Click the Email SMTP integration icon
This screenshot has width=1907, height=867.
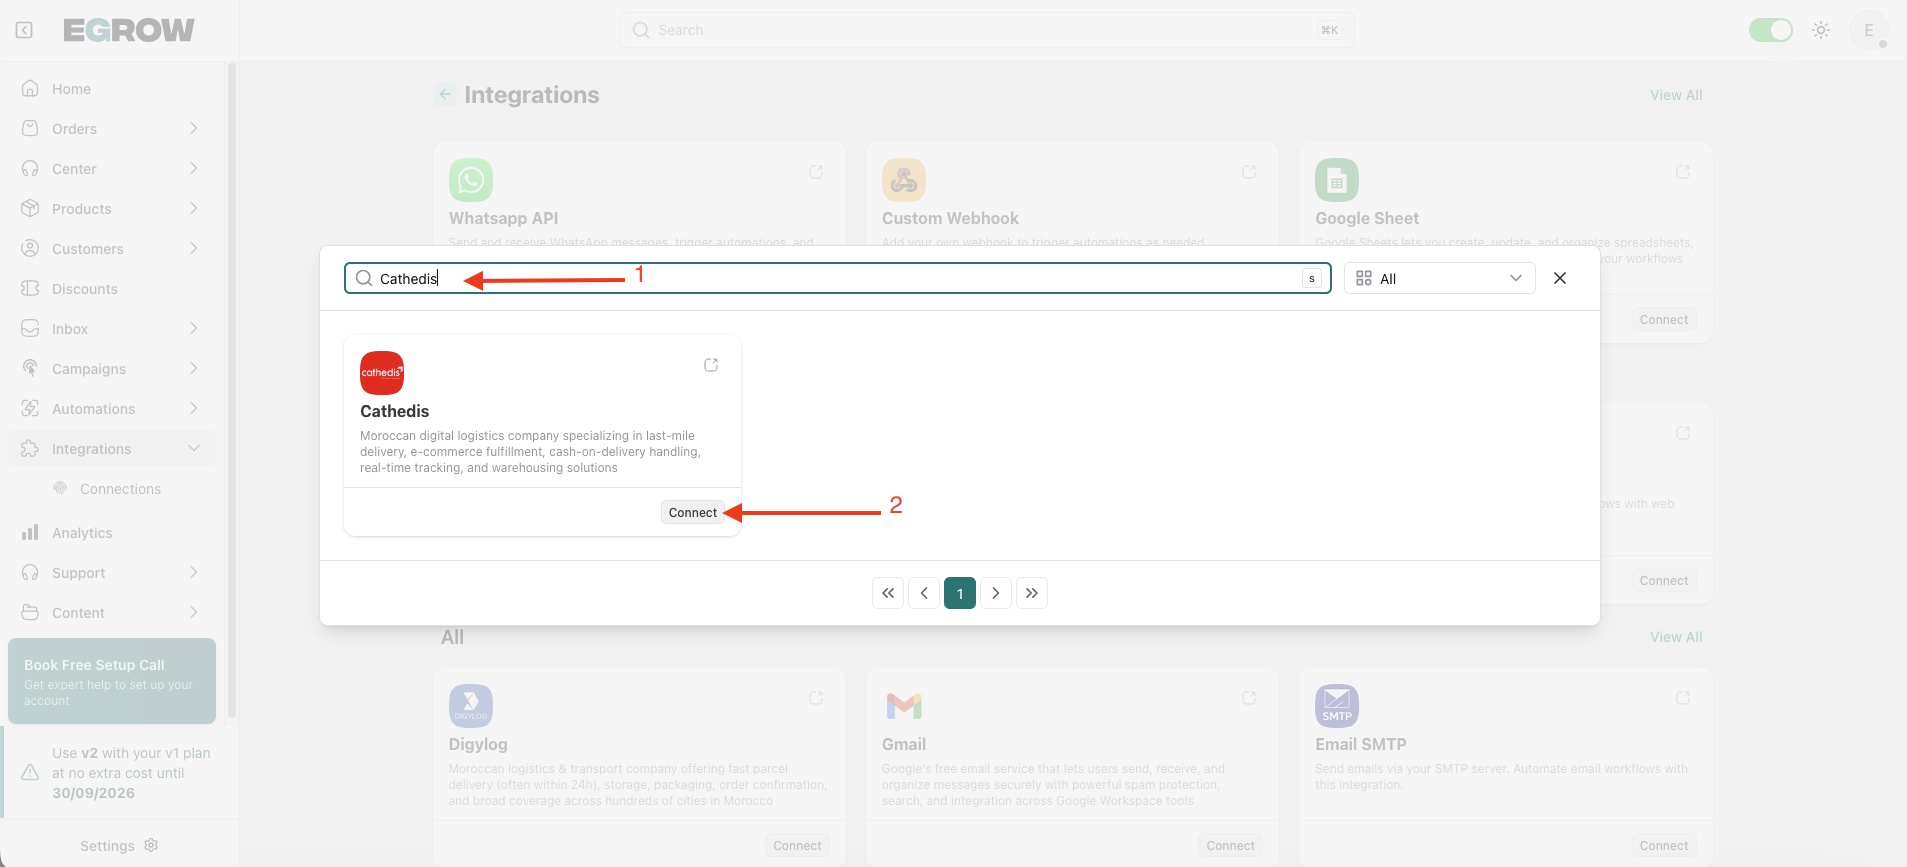tap(1337, 706)
